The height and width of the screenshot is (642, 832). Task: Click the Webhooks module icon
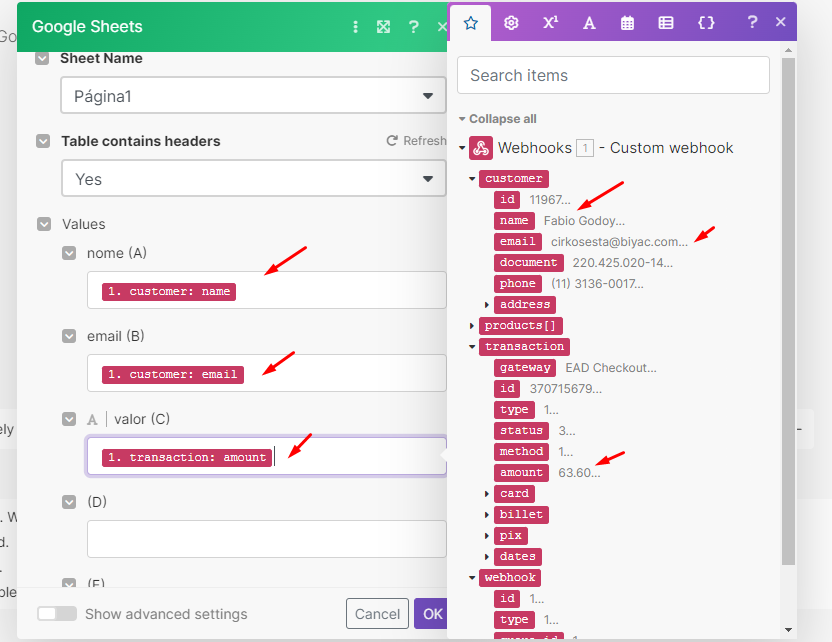point(481,148)
